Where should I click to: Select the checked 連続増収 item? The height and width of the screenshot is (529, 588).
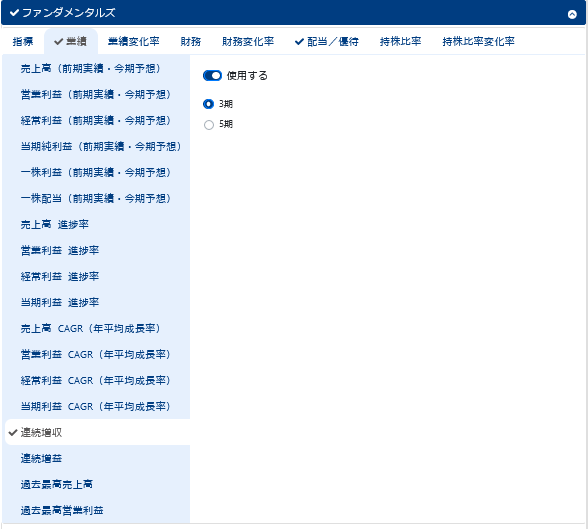coord(98,432)
